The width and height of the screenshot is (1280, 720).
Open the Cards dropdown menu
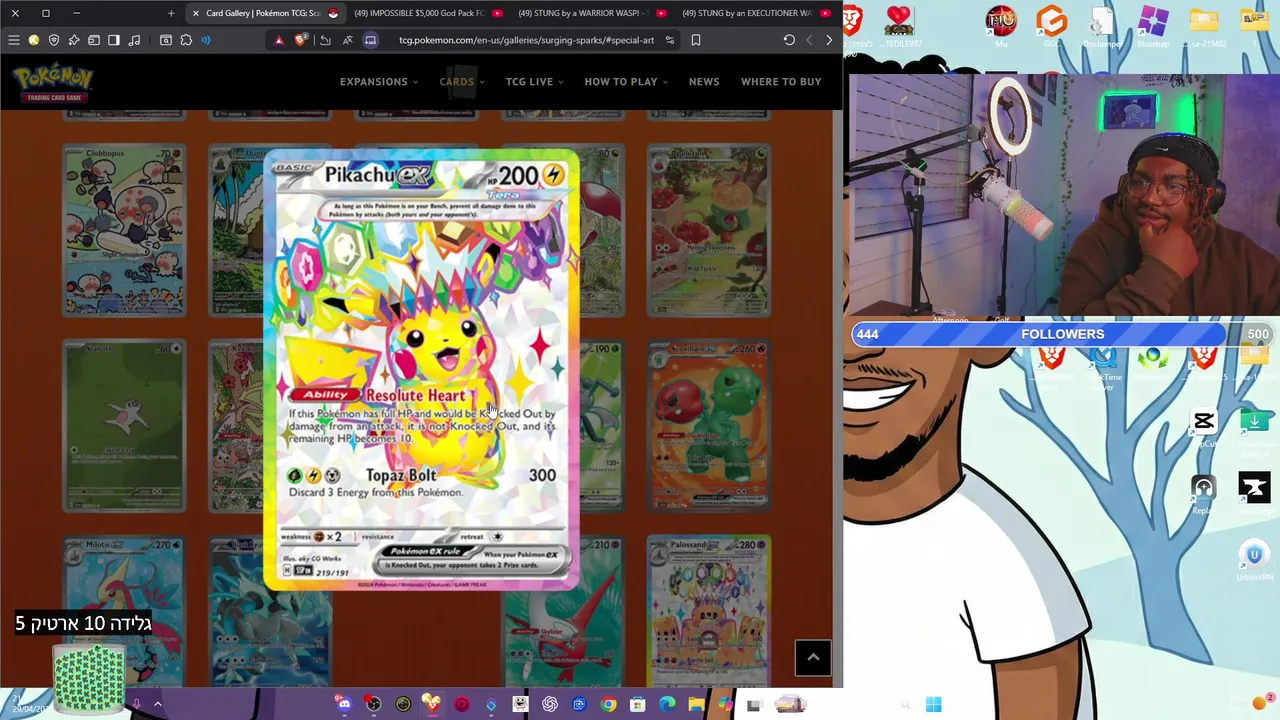pos(462,82)
